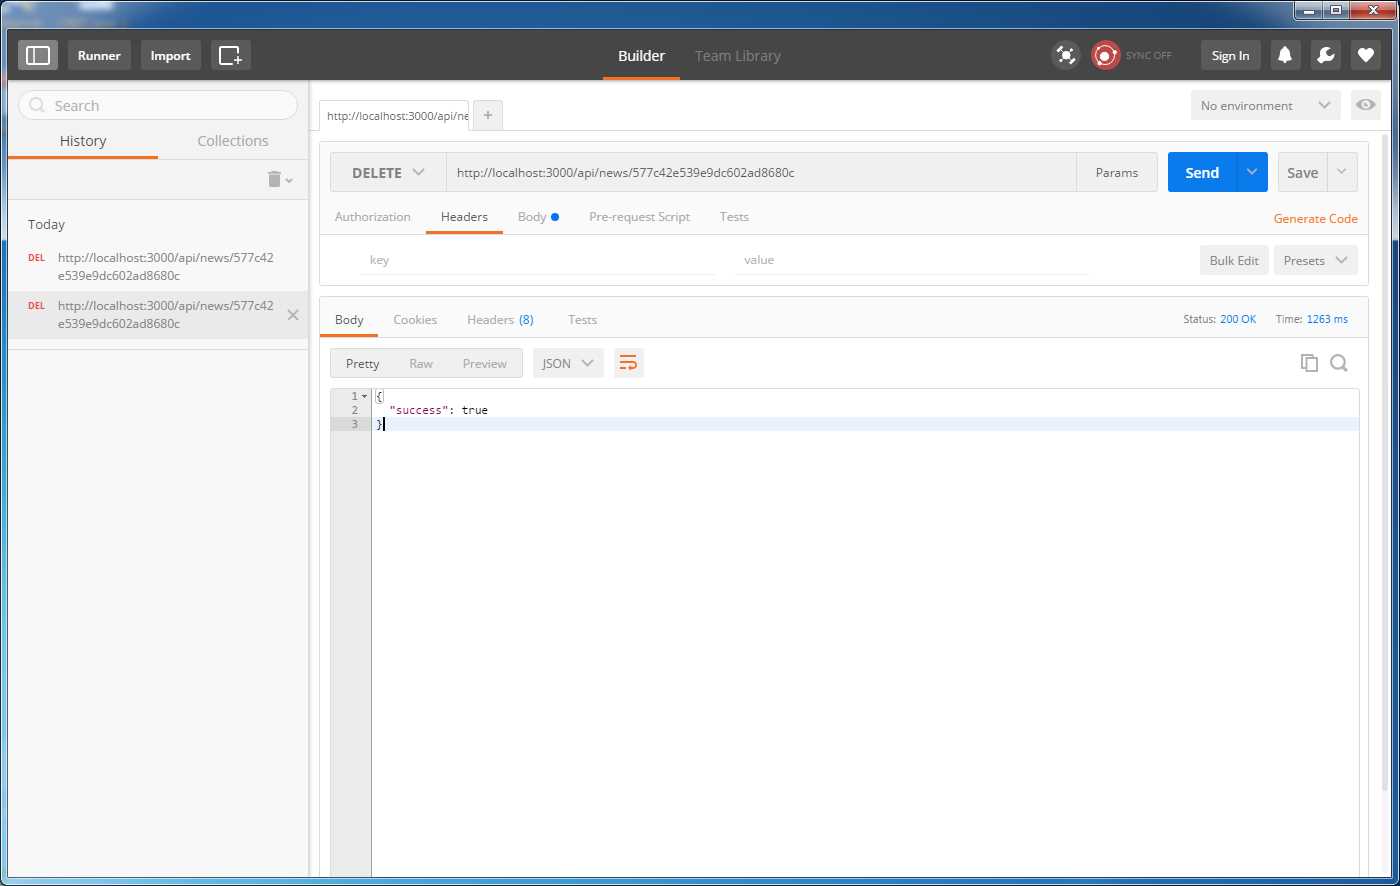Collapse line 1 fold arrow in response
1400x886 pixels.
(x=365, y=396)
